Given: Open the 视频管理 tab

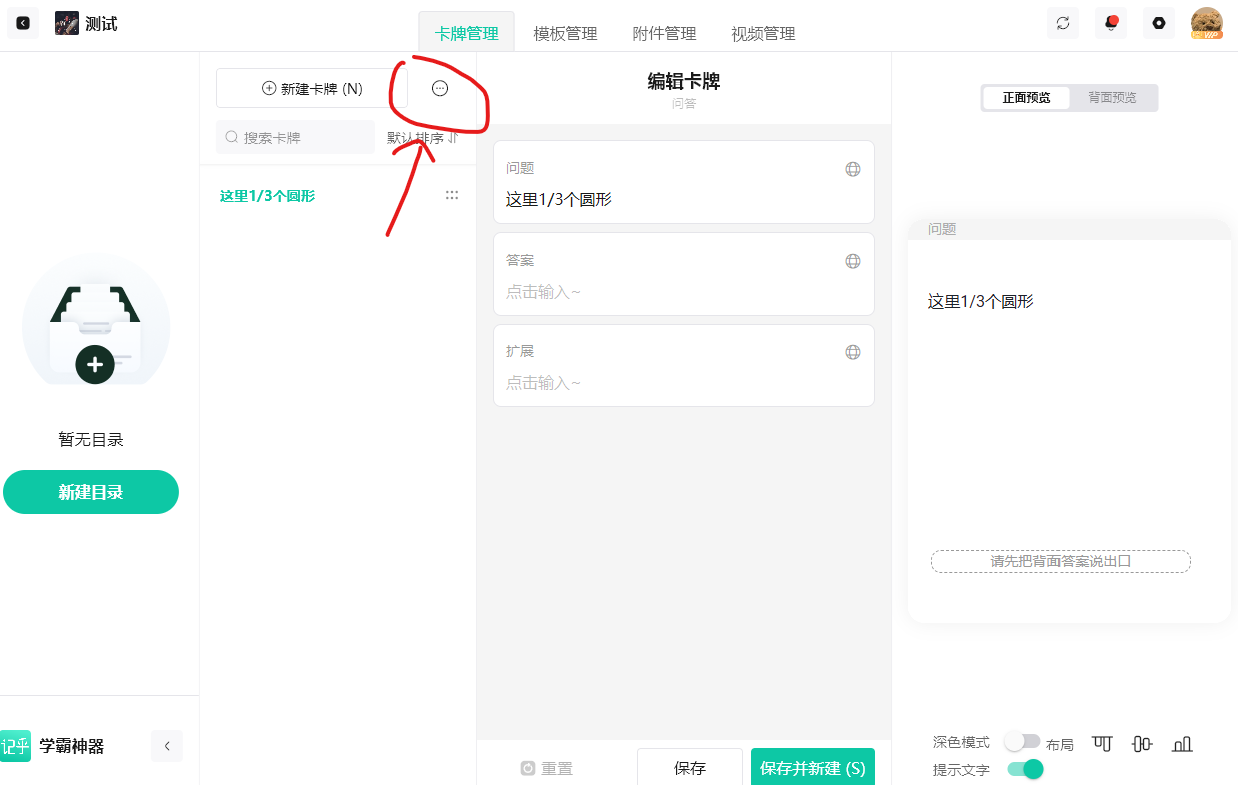Looking at the screenshot, I should (x=763, y=33).
